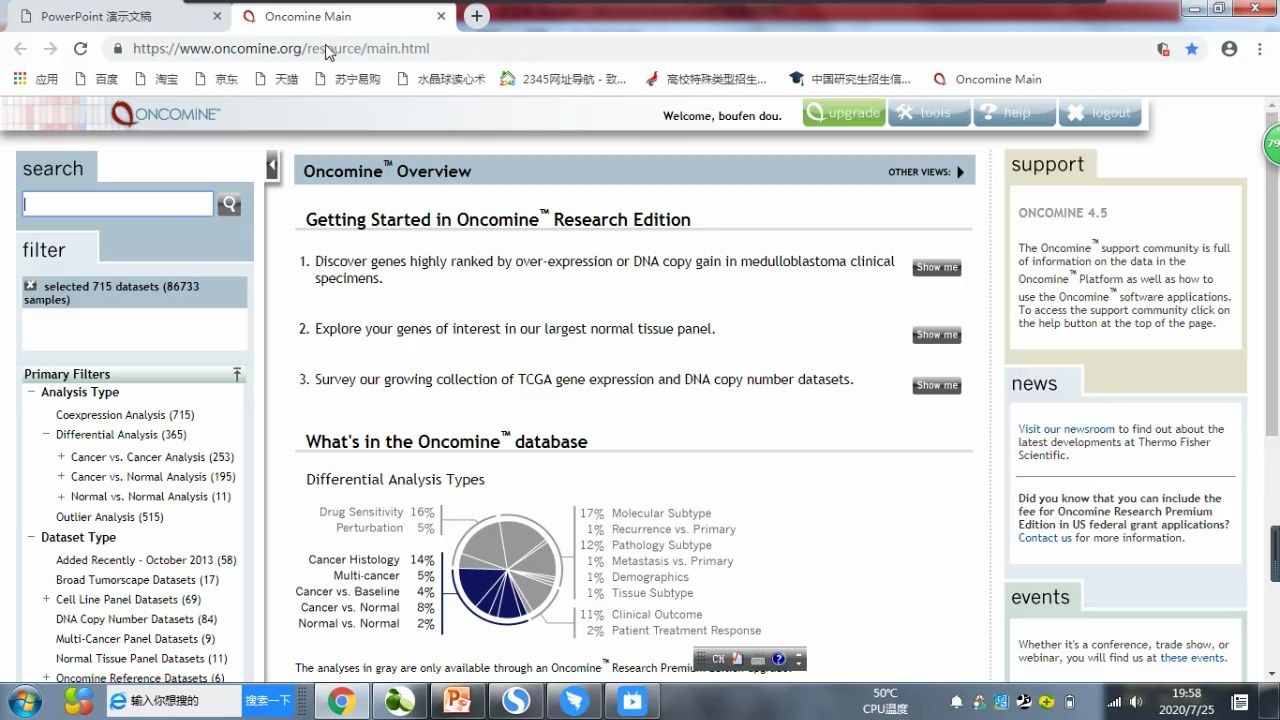The height and width of the screenshot is (720, 1280).
Task: Close the PowerPoint 演示文稿 tab
Action: (217, 16)
